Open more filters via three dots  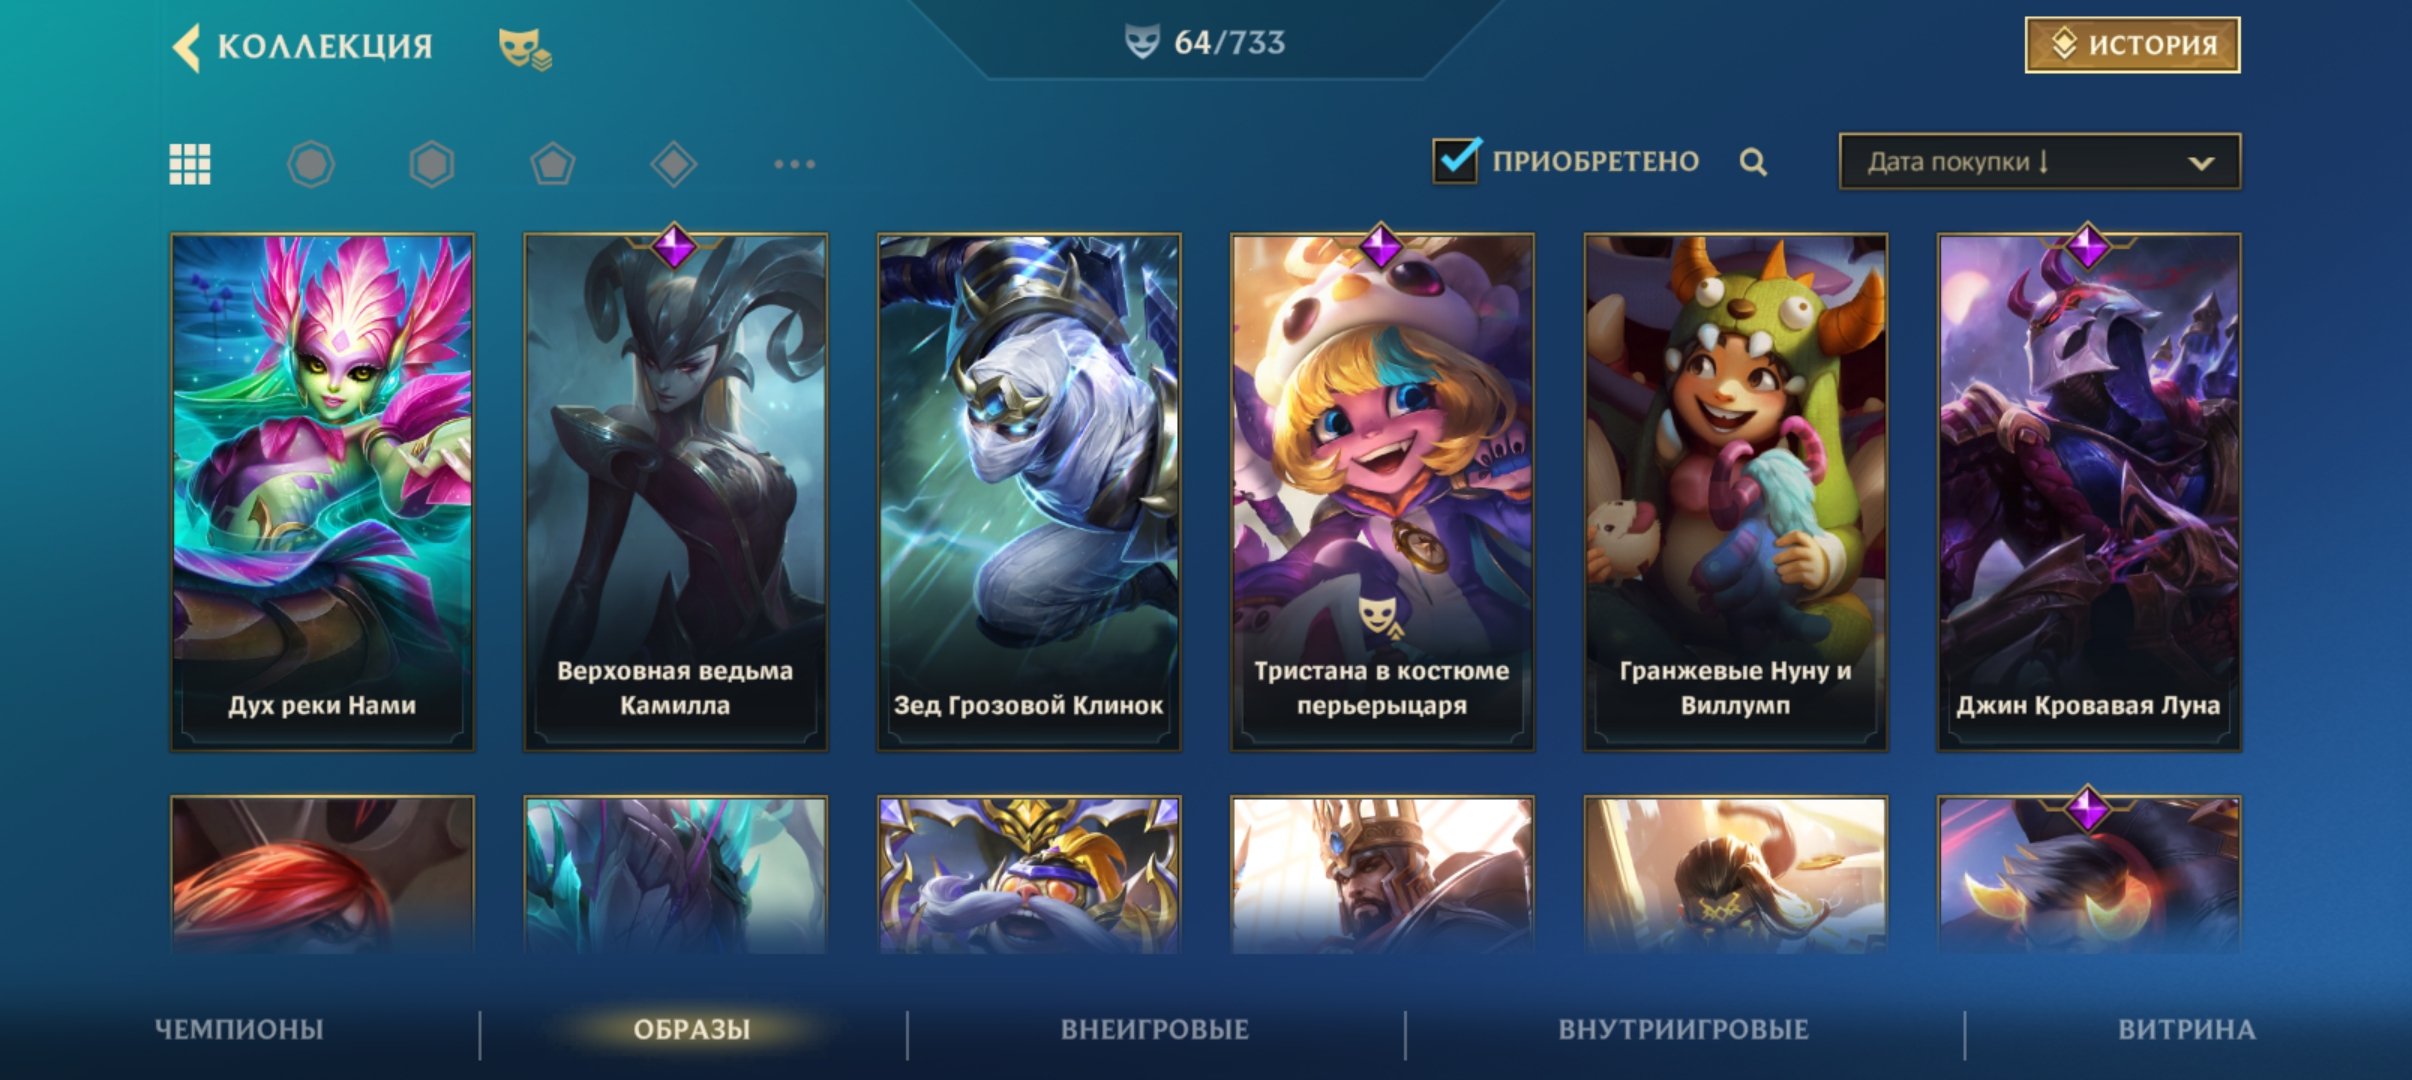coord(795,164)
